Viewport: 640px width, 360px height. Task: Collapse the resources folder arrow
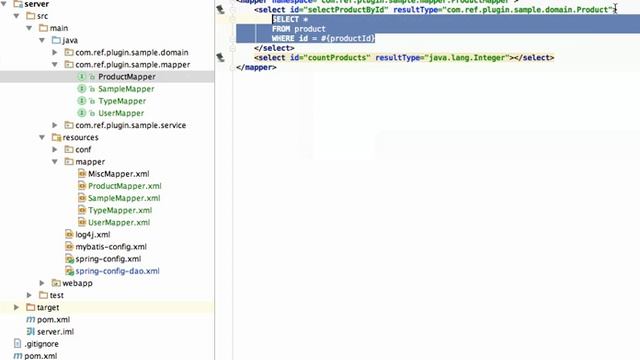(42, 138)
